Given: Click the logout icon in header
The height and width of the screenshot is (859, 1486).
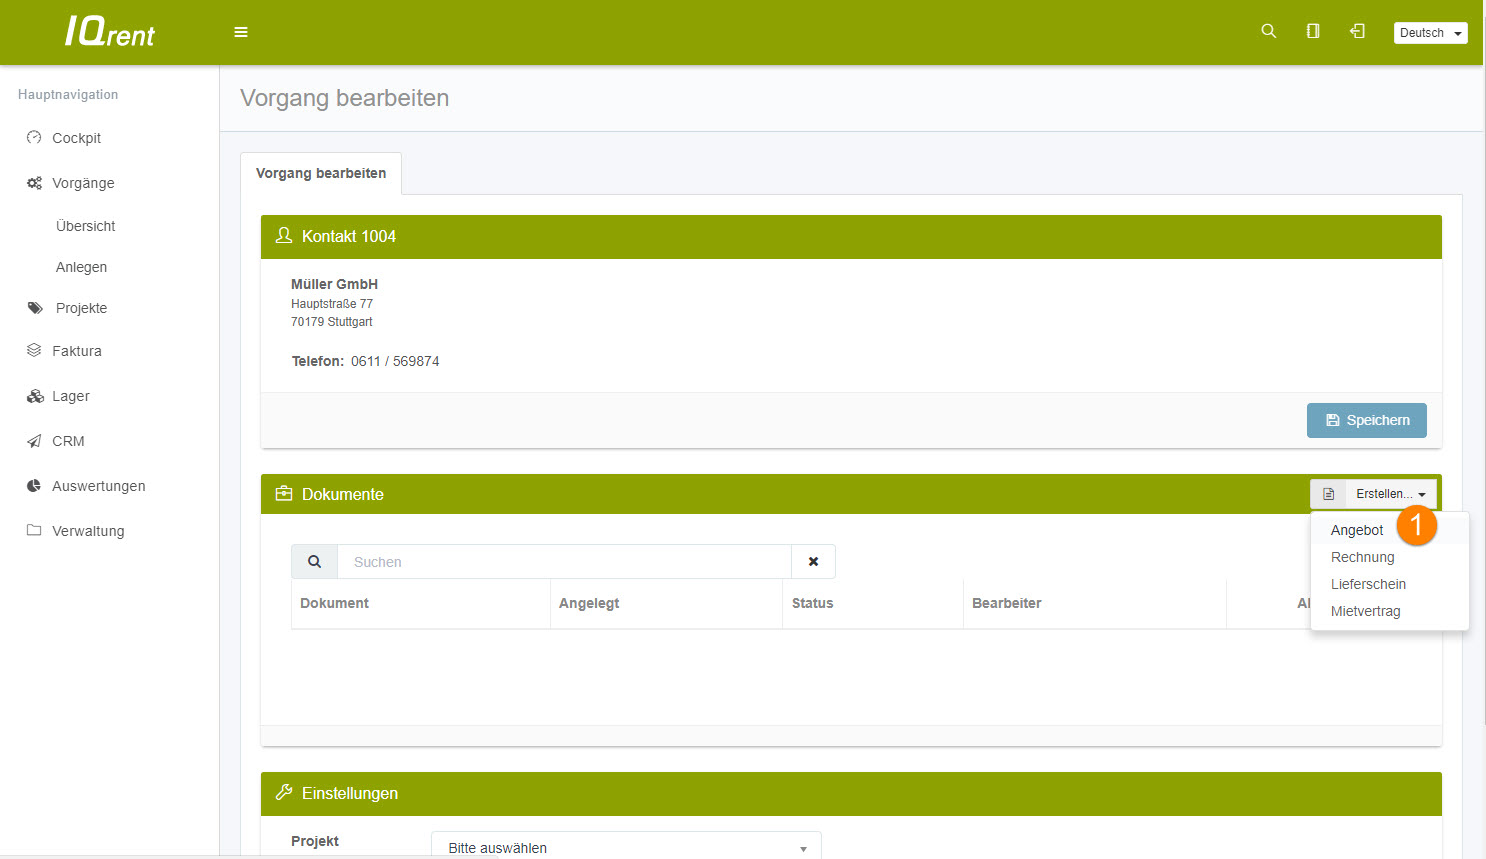Looking at the screenshot, I should (1357, 31).
